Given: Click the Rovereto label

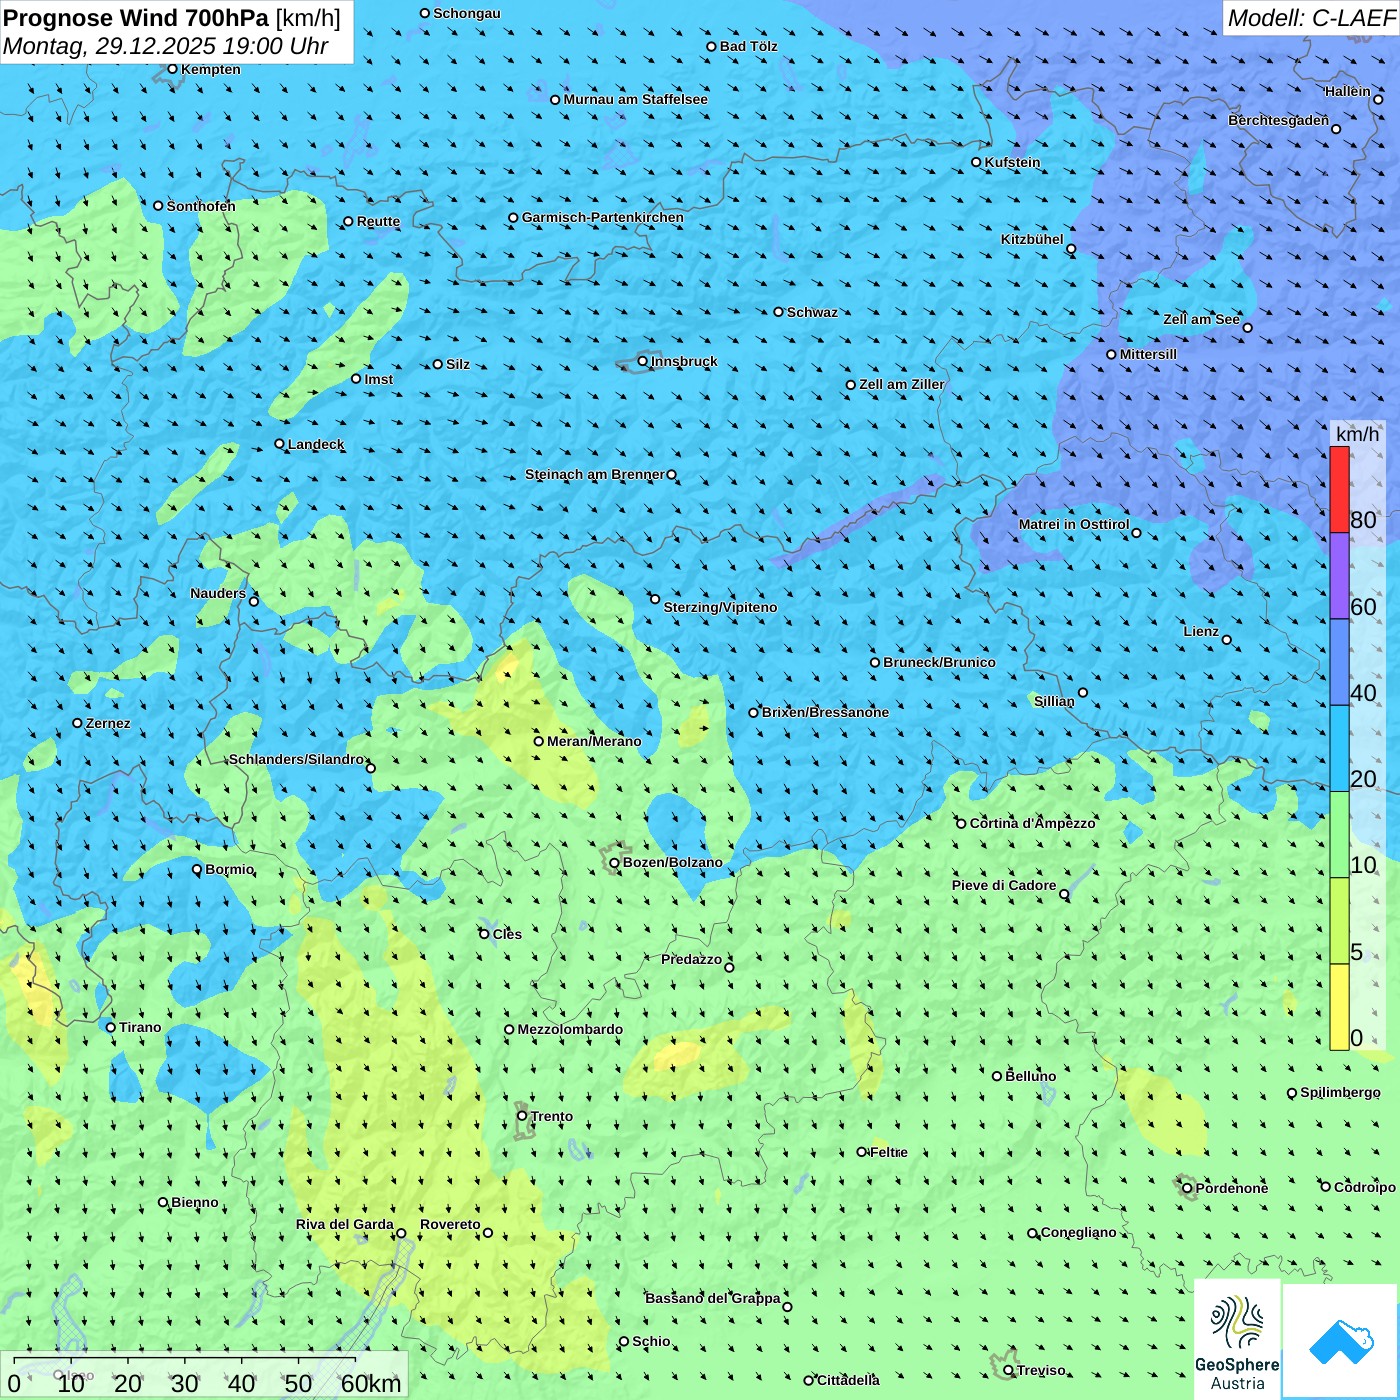Looking at the screenshot, I should click(450, 1224).
